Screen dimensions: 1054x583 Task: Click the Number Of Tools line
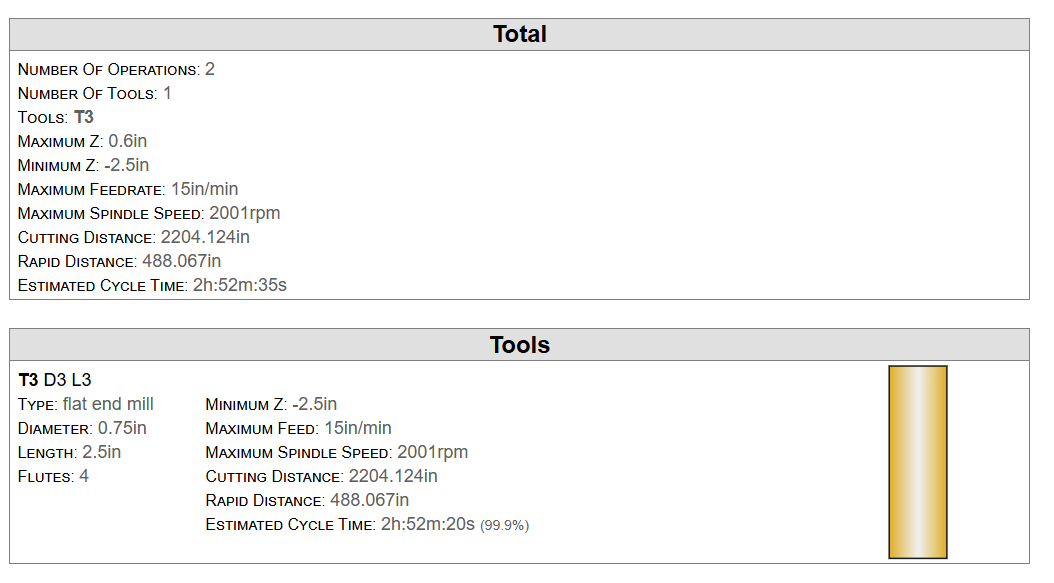point(95,93)
